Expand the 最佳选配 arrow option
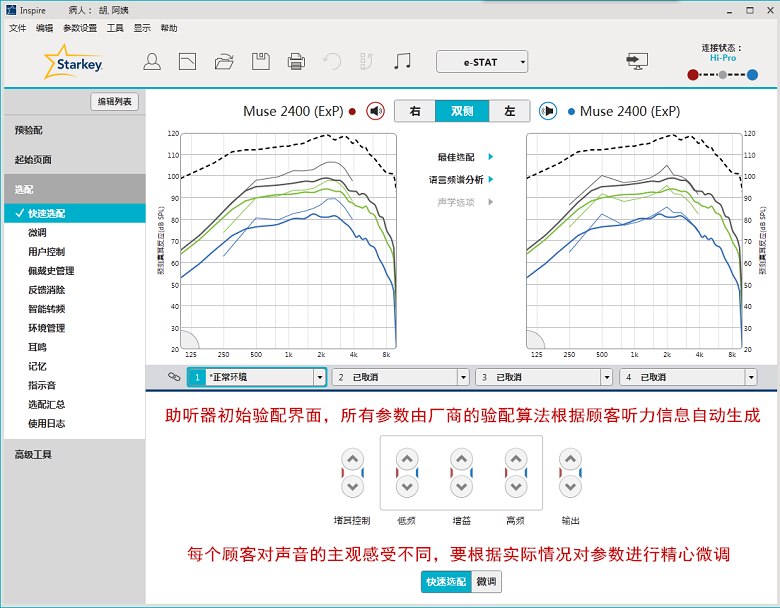Image resolution: width=780 pixels, height=608 pixels. click(x=490, y=157)
